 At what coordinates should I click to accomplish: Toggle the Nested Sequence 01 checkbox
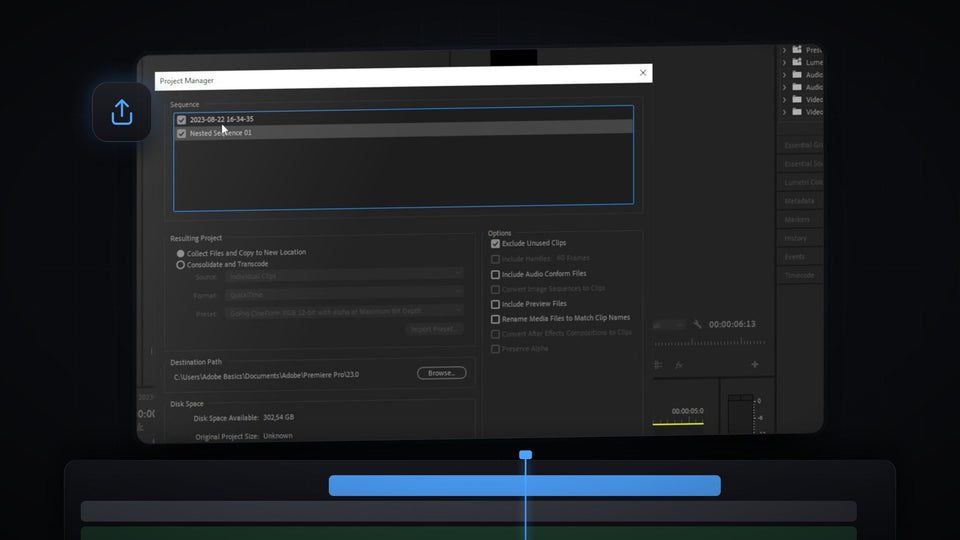[x=181, y=133]
